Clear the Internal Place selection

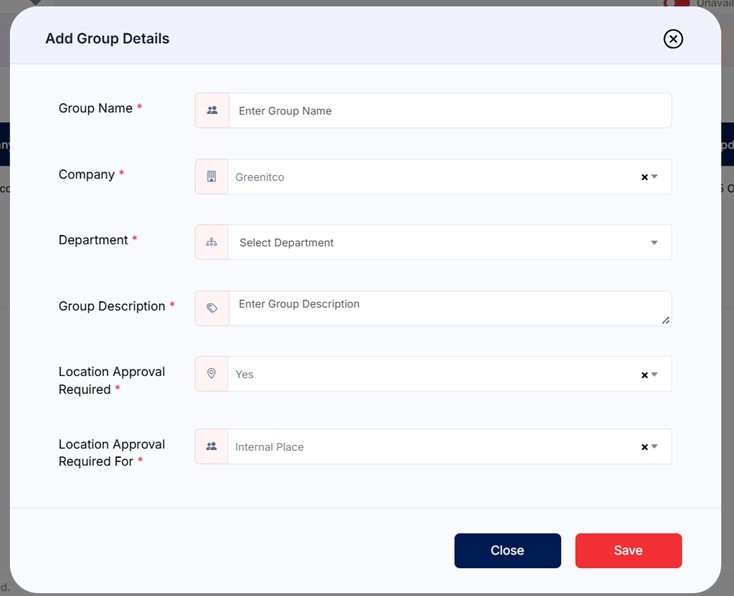(x=644, y=447)
